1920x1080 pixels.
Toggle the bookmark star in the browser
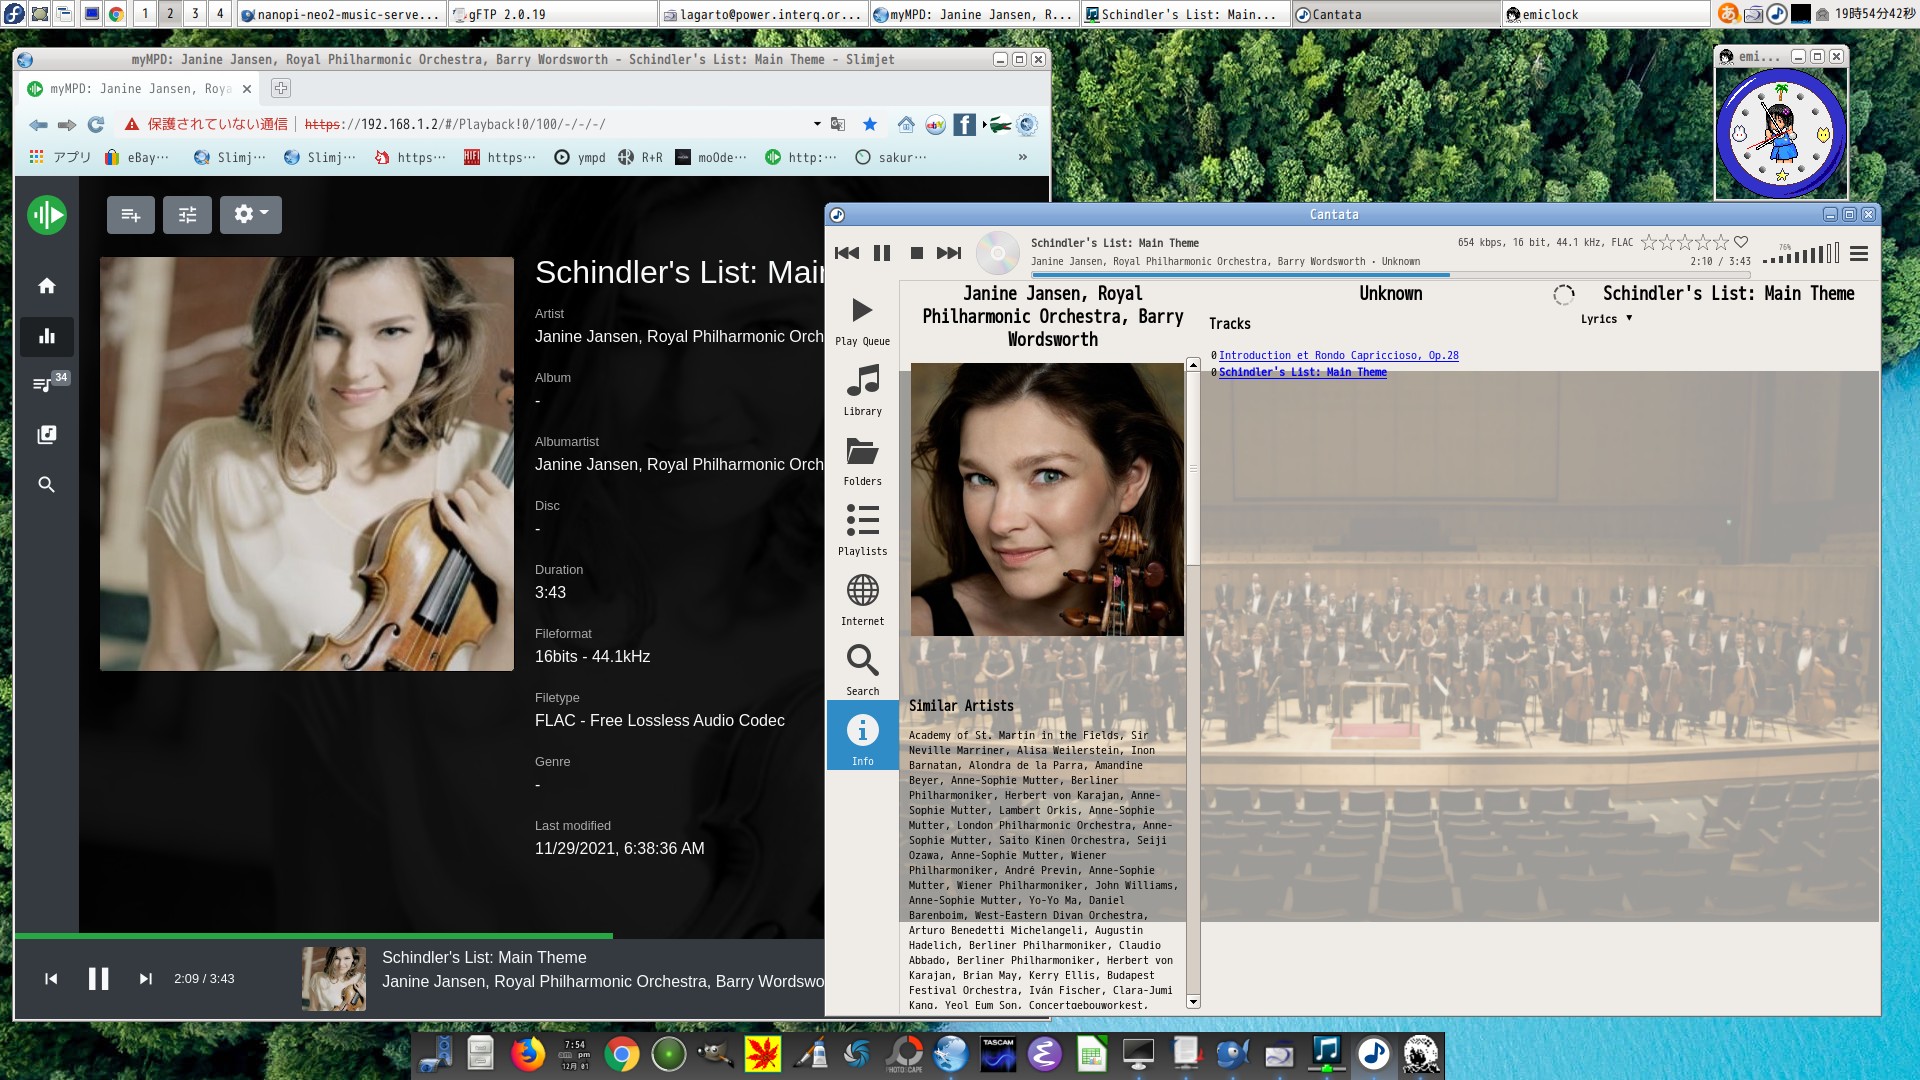[x=869, y=124]
